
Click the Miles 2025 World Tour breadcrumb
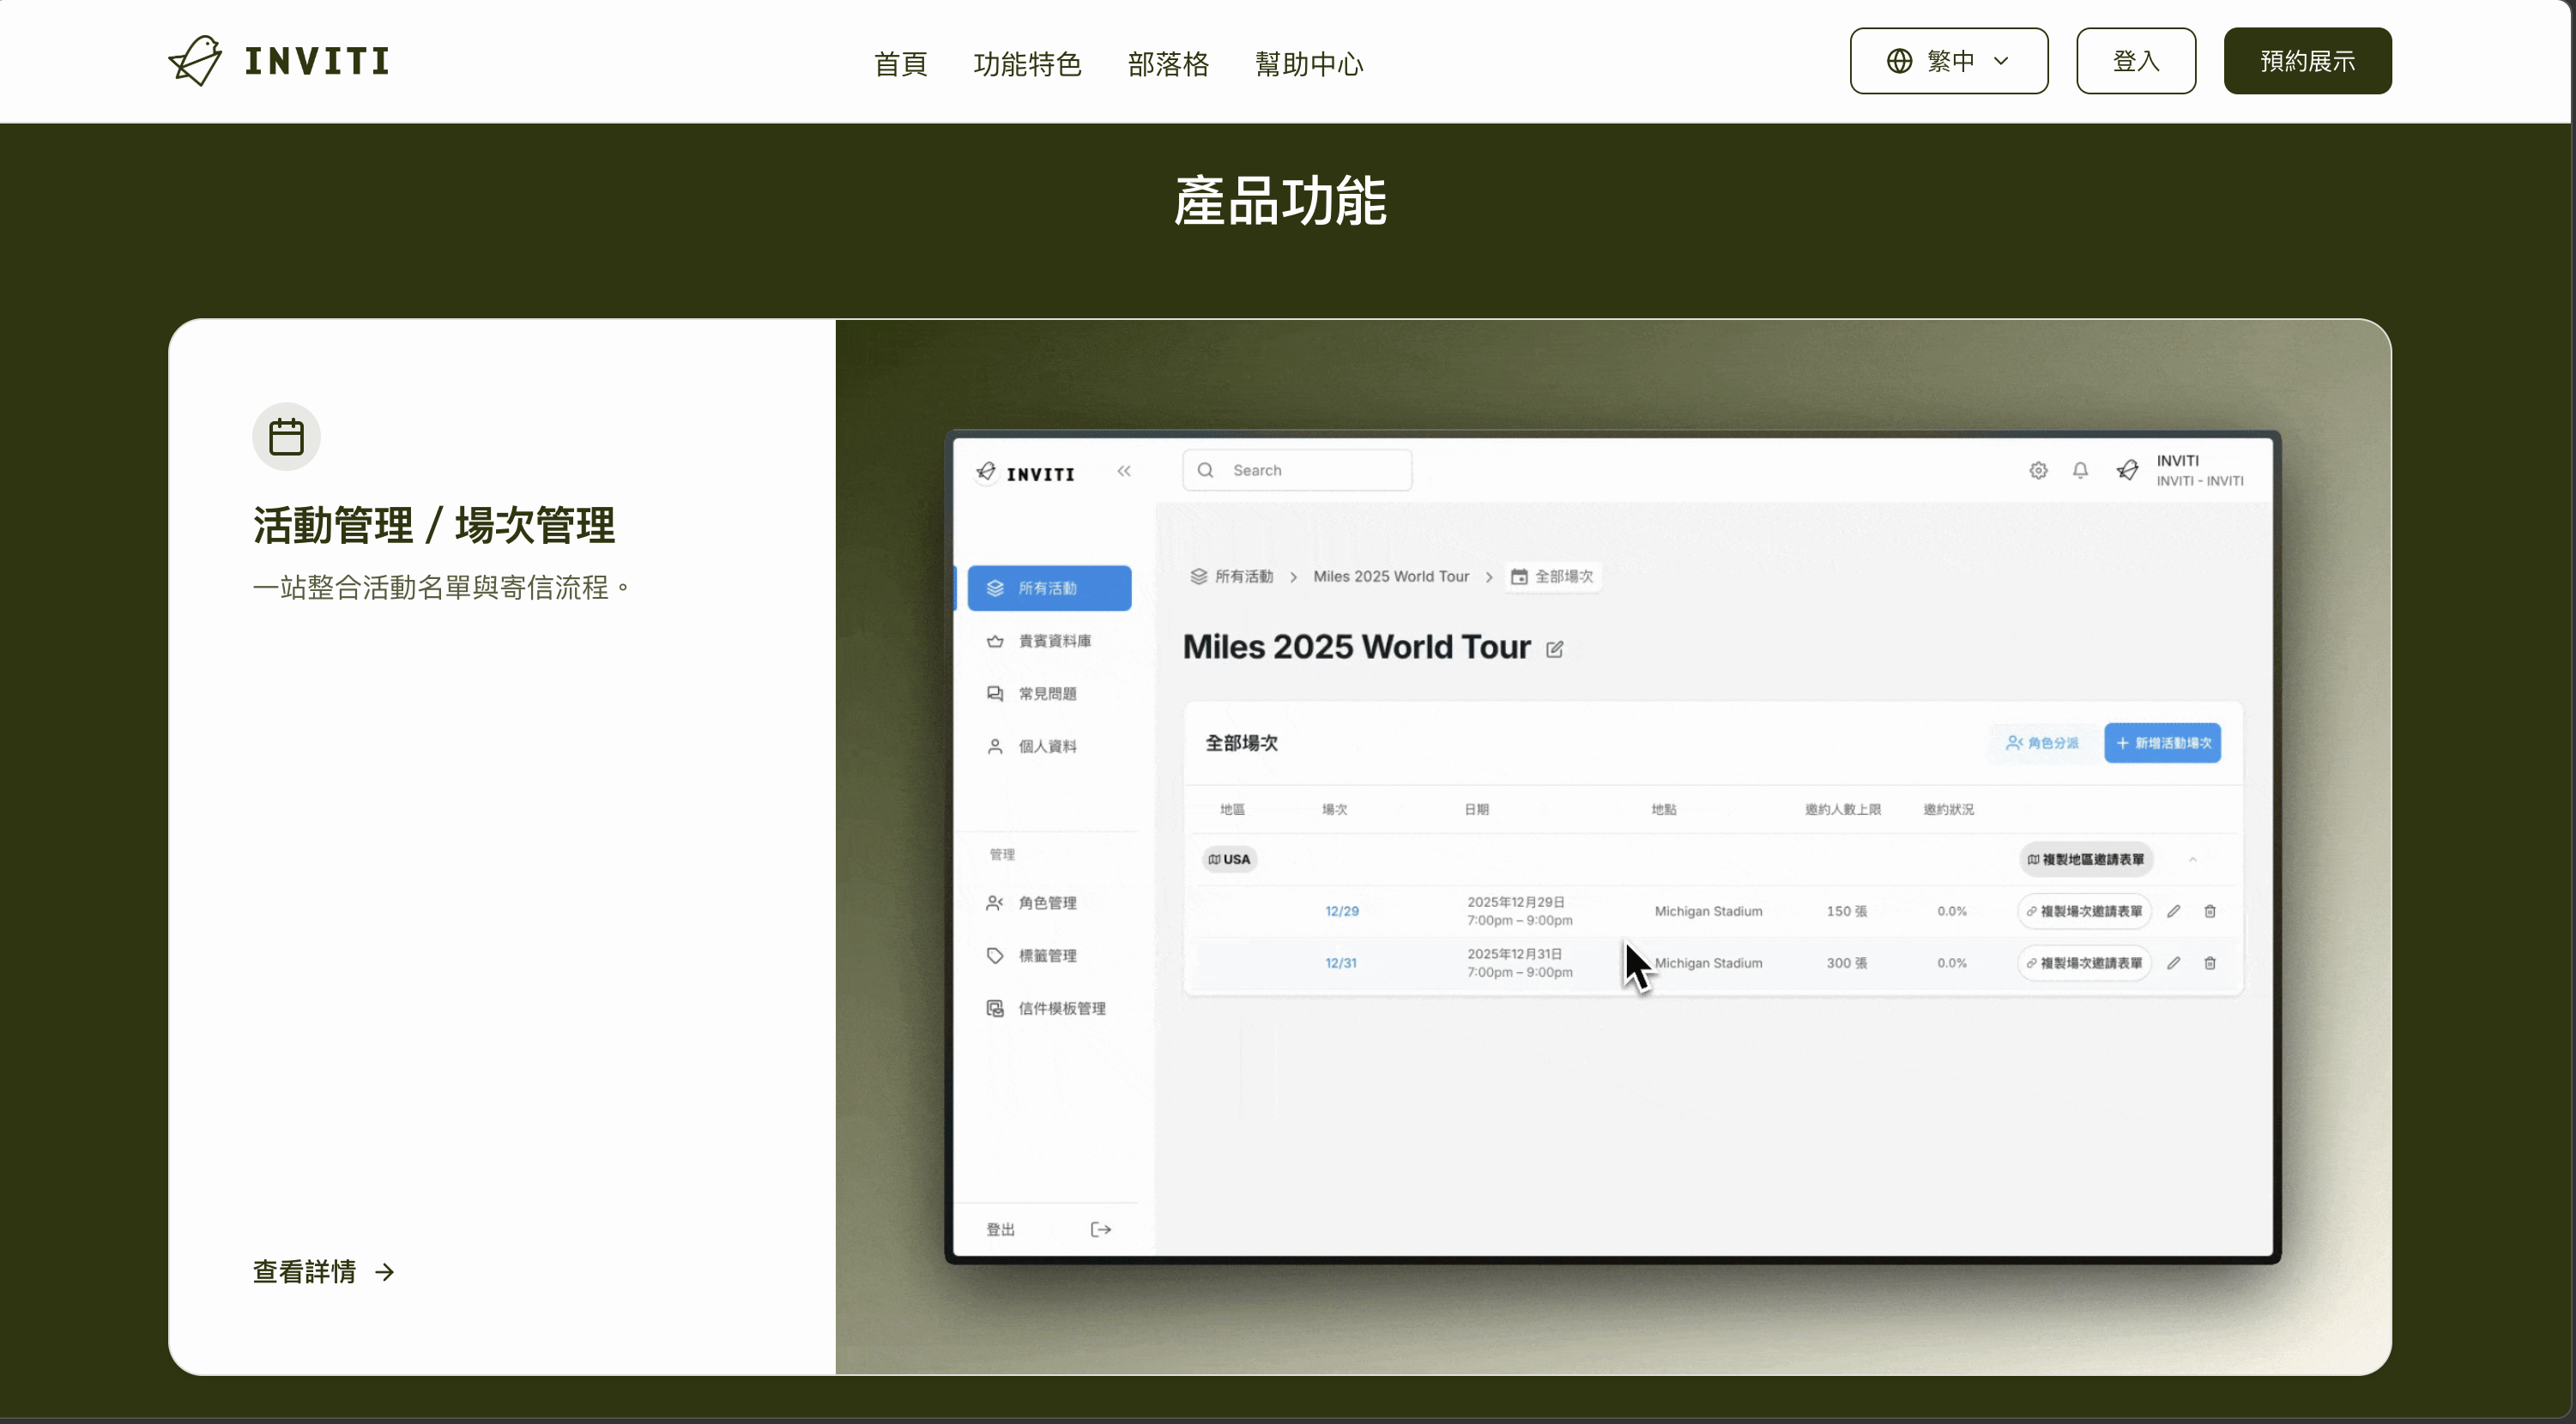pyautogui.click(x=1391, y=576)
